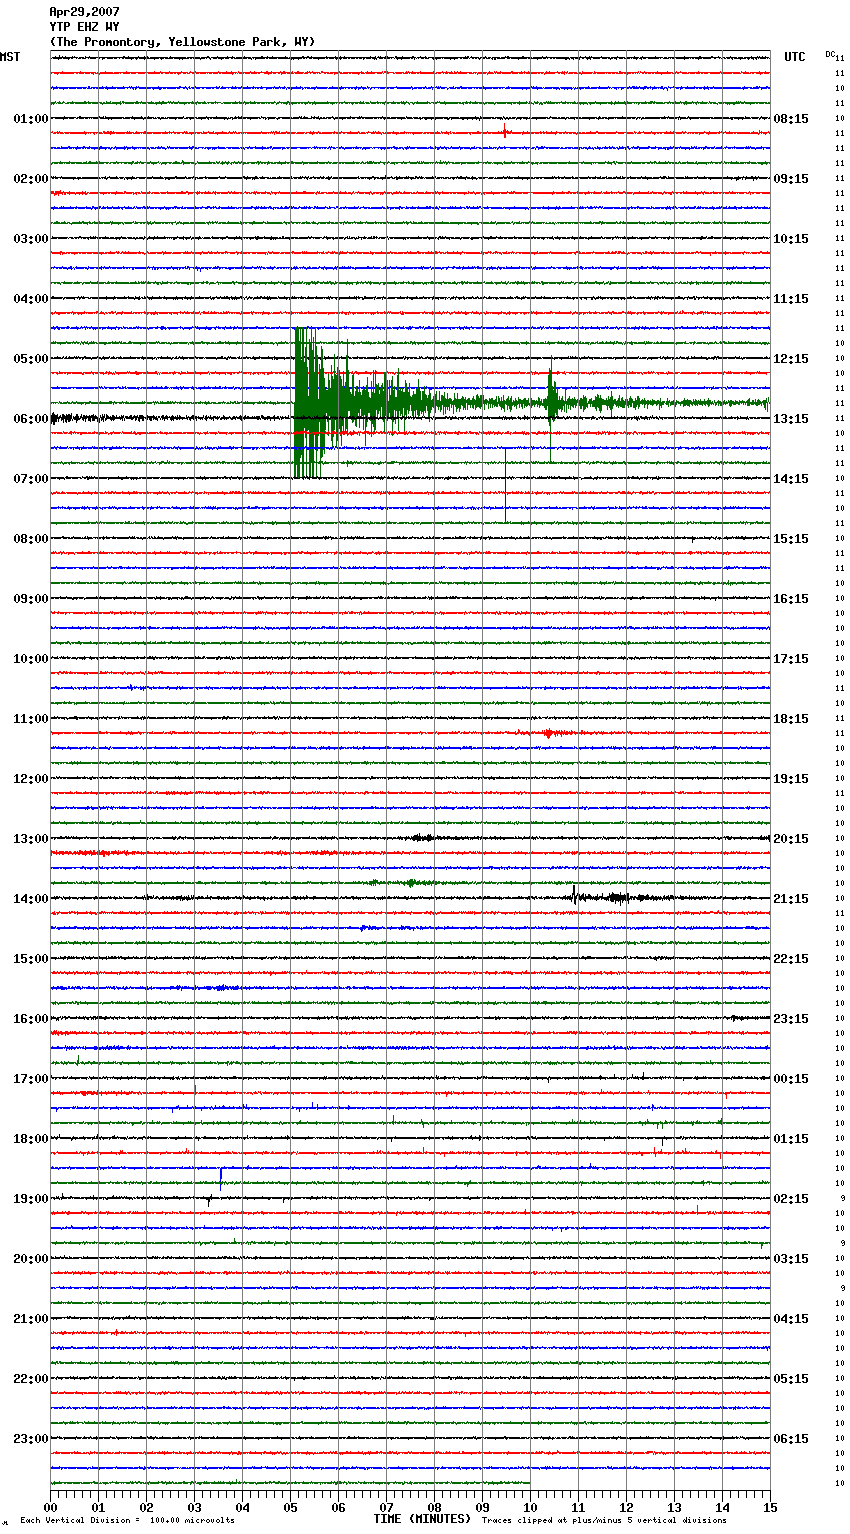The image size is (850, 1534).
Task: Select the 13:00 MST row label
Action: click(x=31, y=839)
